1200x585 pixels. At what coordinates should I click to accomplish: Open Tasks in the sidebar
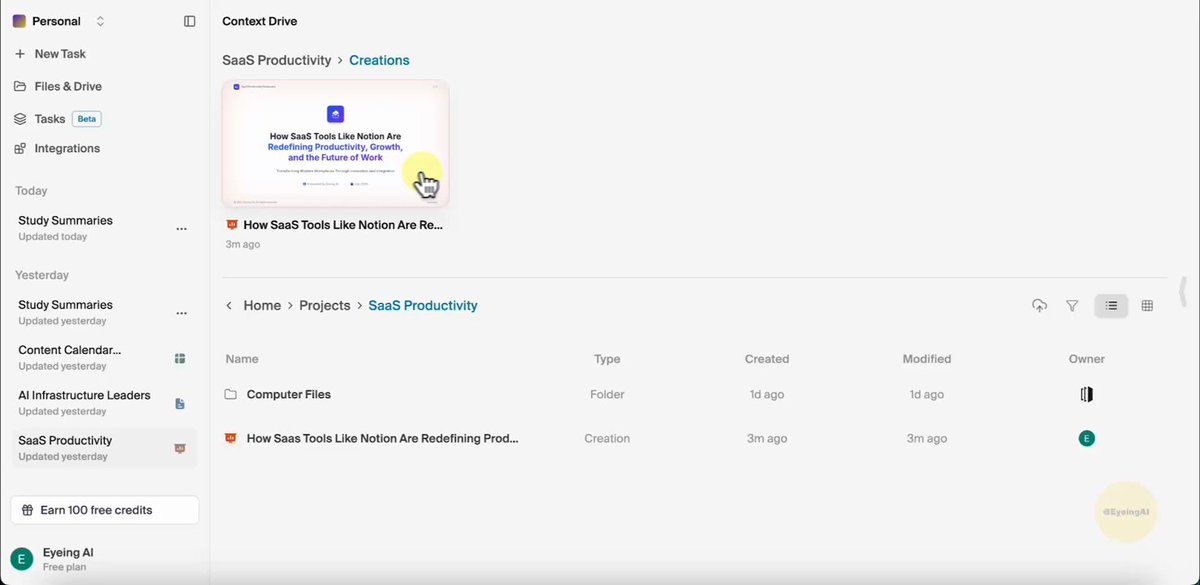click(50, 119)
